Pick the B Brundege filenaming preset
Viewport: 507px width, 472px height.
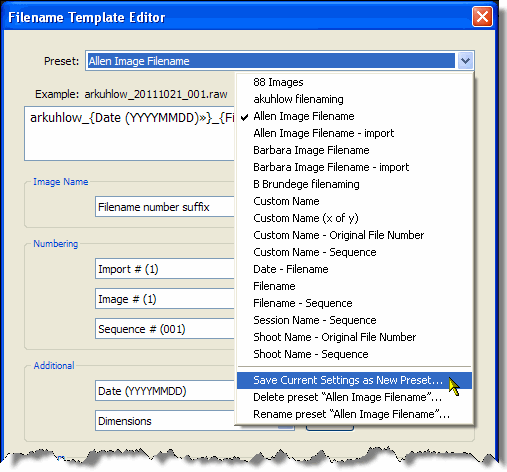click(x=354, y=184)
